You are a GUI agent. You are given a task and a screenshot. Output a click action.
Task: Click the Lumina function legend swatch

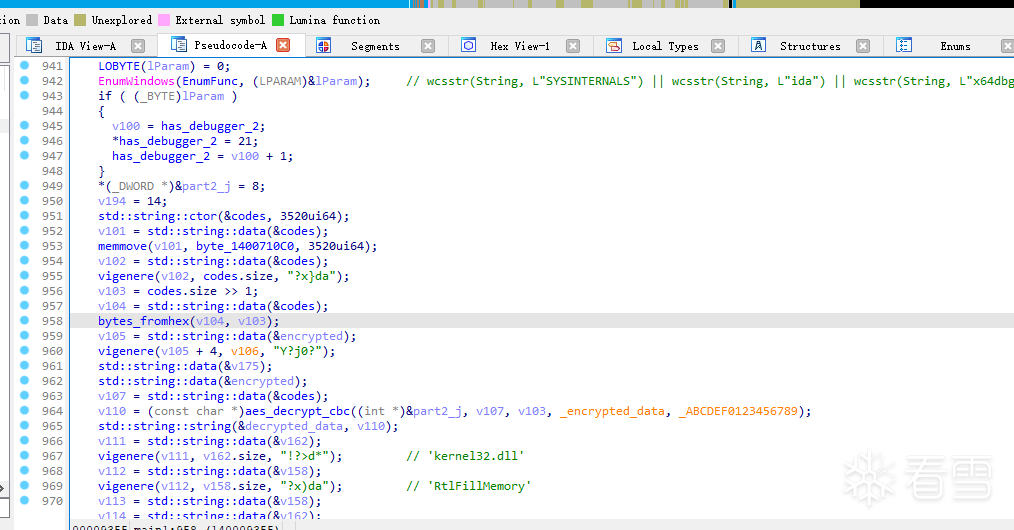pyautogui.click(x=278, y=20)
